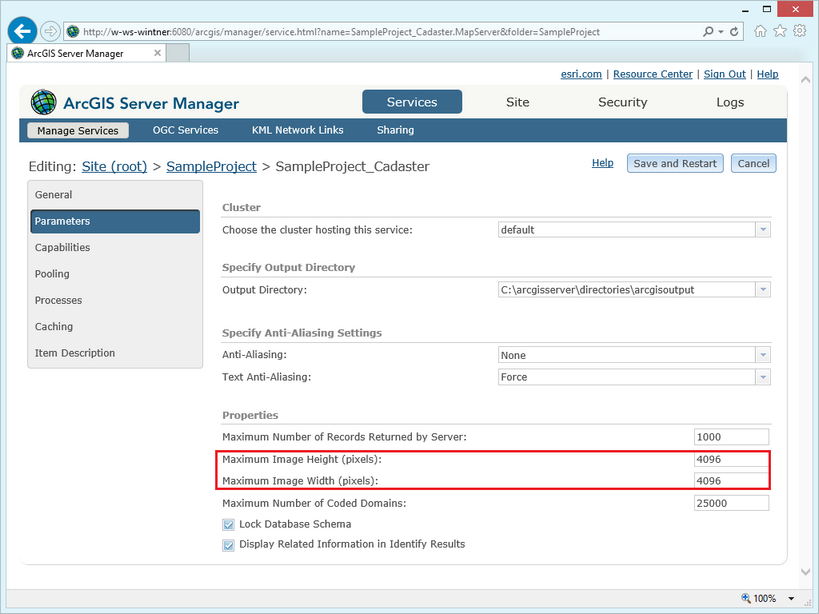Disable Display Related Information in Identify Results
This screenshot has width=819, height=614.
228,544
